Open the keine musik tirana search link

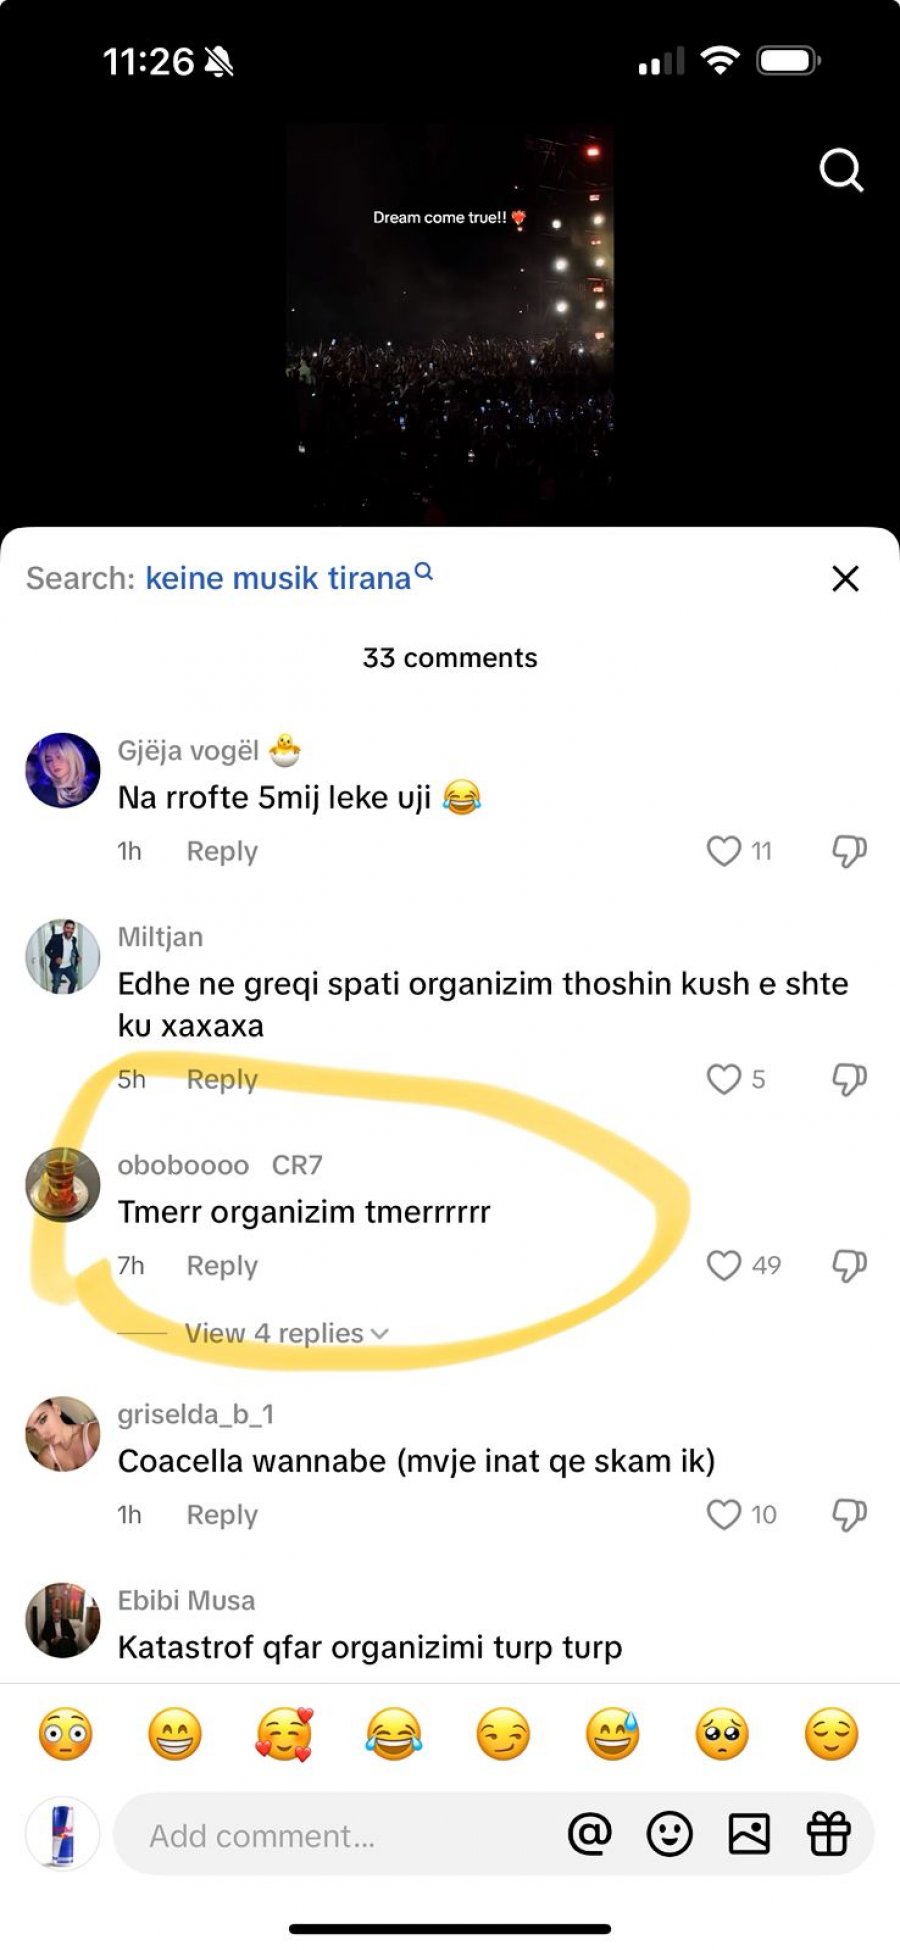click(280, 578)
